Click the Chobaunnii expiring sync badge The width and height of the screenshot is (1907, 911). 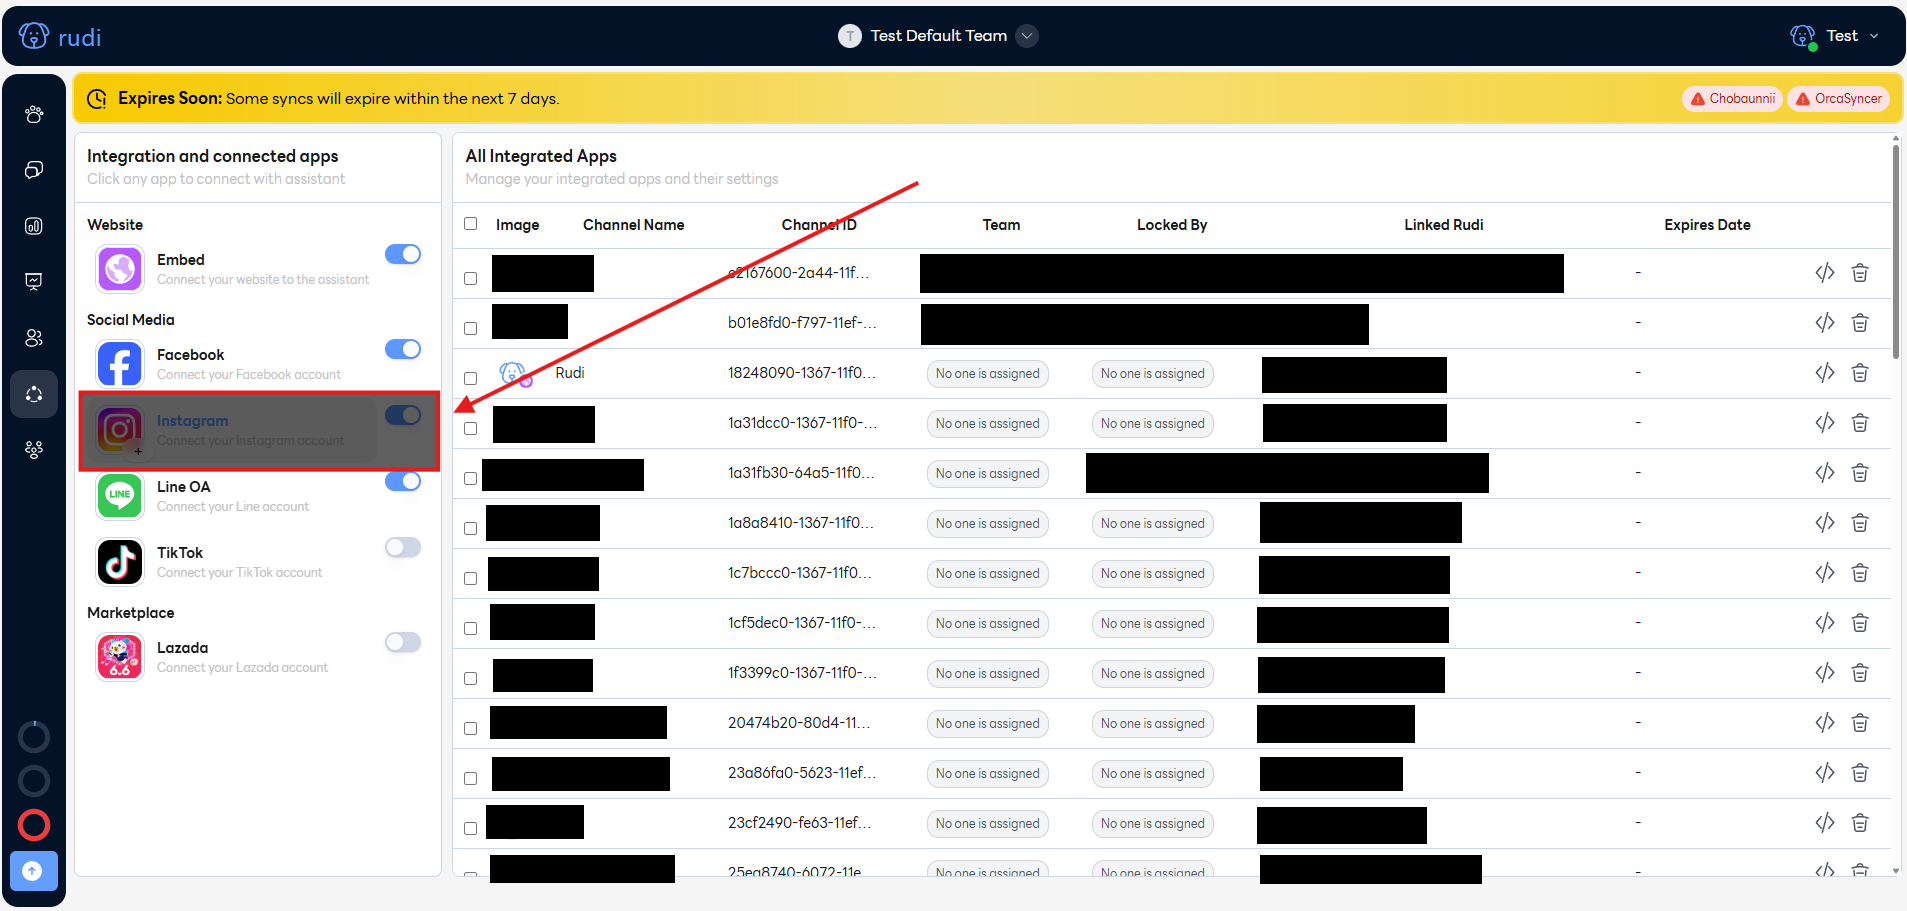point(1732,99)
